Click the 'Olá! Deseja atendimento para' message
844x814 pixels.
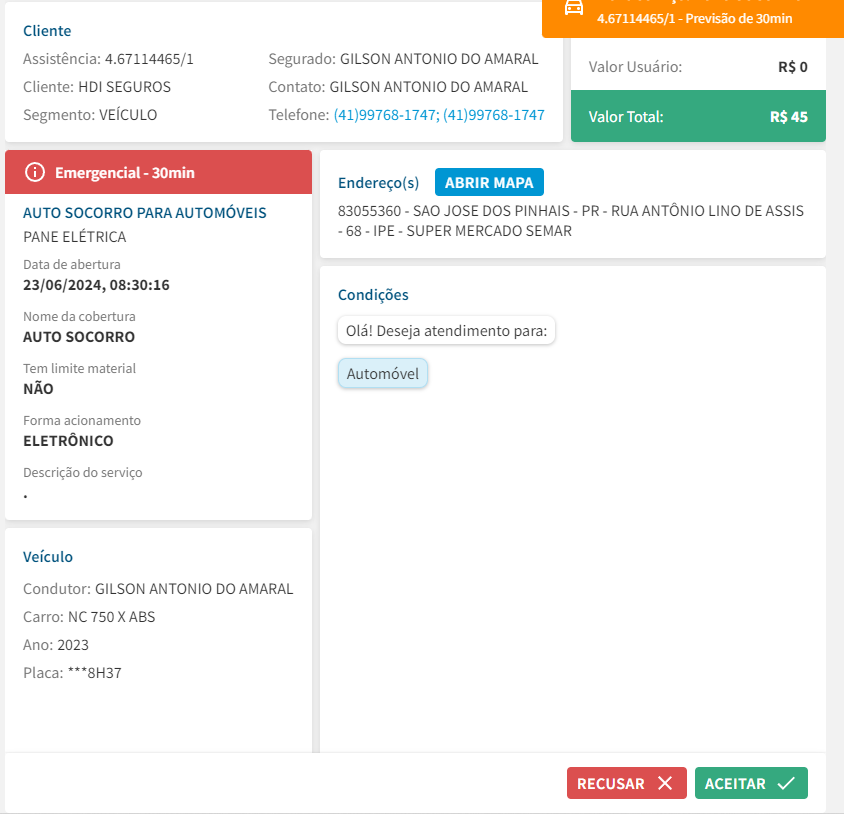point(446,331)
